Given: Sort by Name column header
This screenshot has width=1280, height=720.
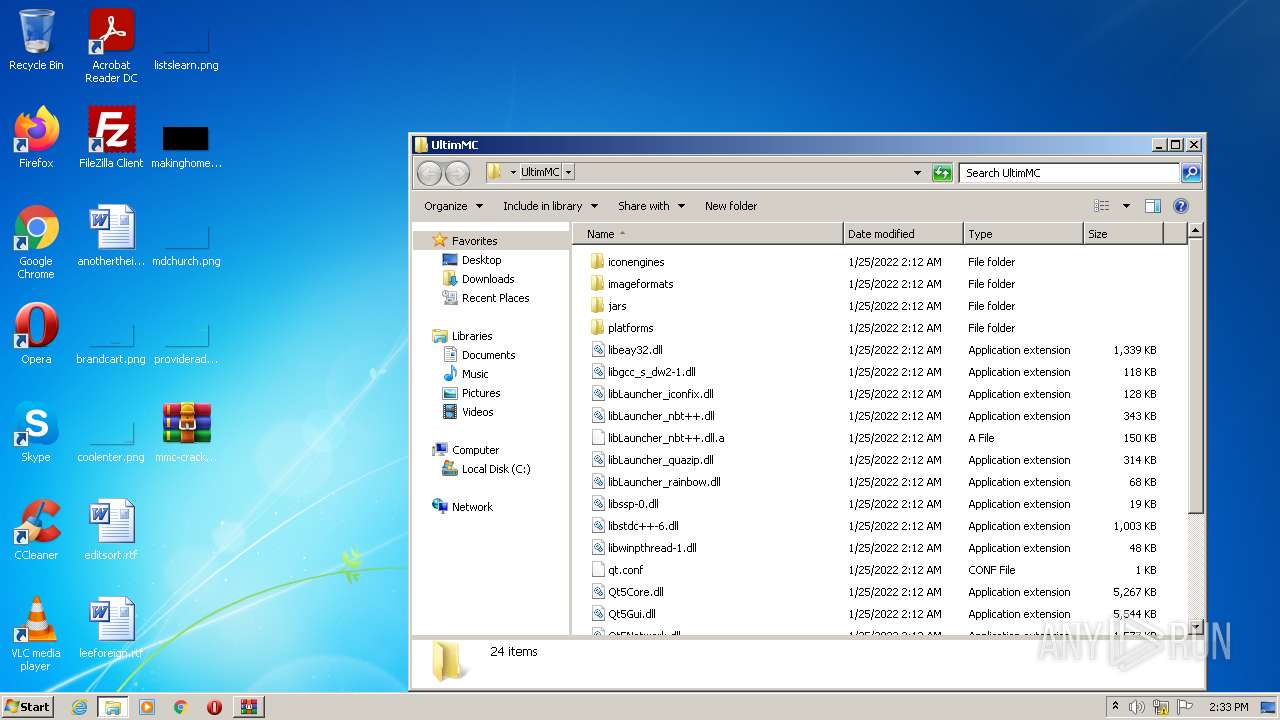Looking at the screenshot, I should pos(709,234).
